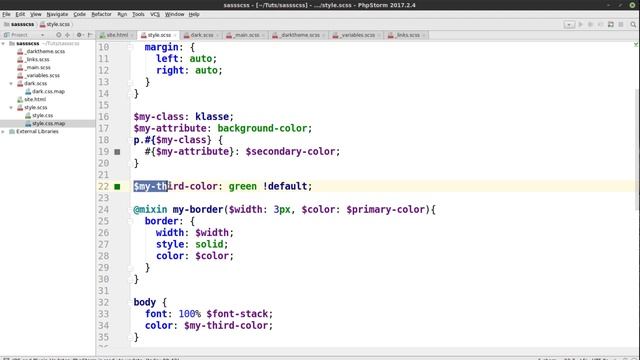This screenshot has width=640, height=360.
Task: Open the Refactor menu
Action: (101, 14)
